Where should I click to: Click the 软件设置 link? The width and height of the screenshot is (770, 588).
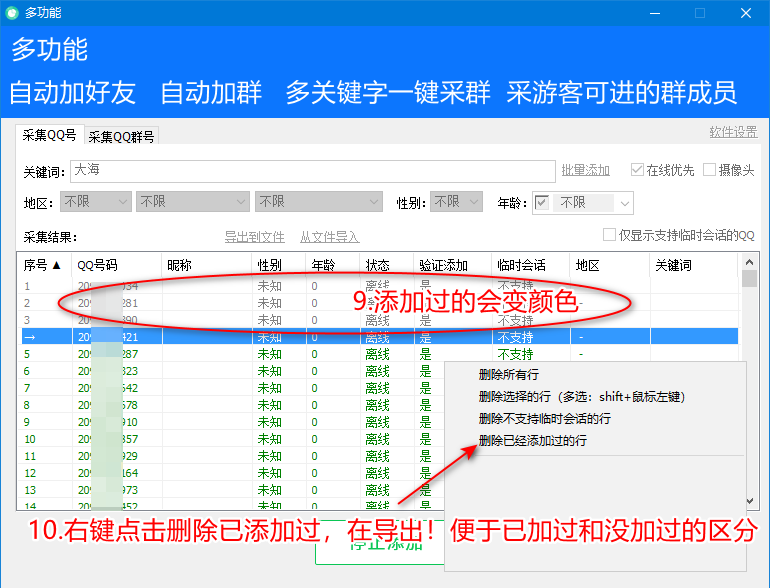click(x=732, y=132)
